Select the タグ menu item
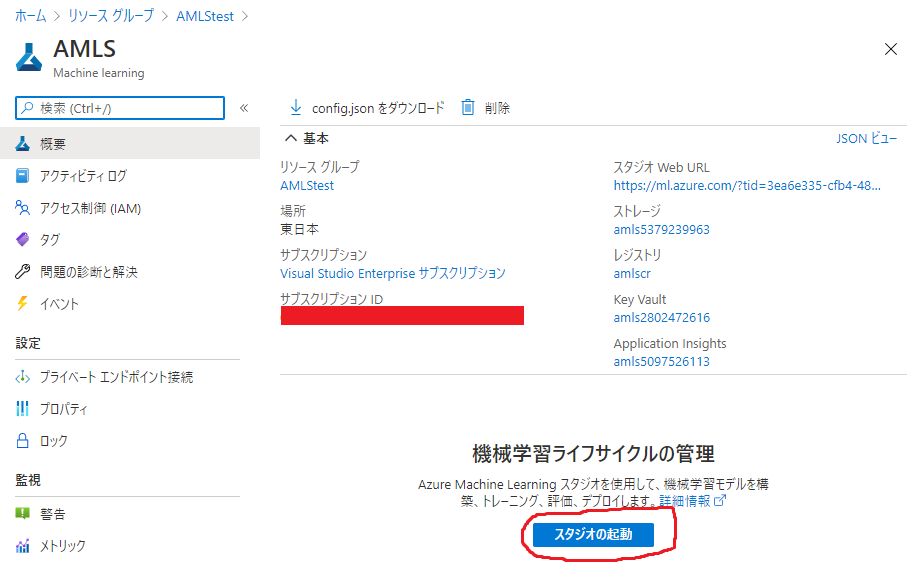Viewport: 921px width, 565px height. pyautogui.click(x=130, y=239)
